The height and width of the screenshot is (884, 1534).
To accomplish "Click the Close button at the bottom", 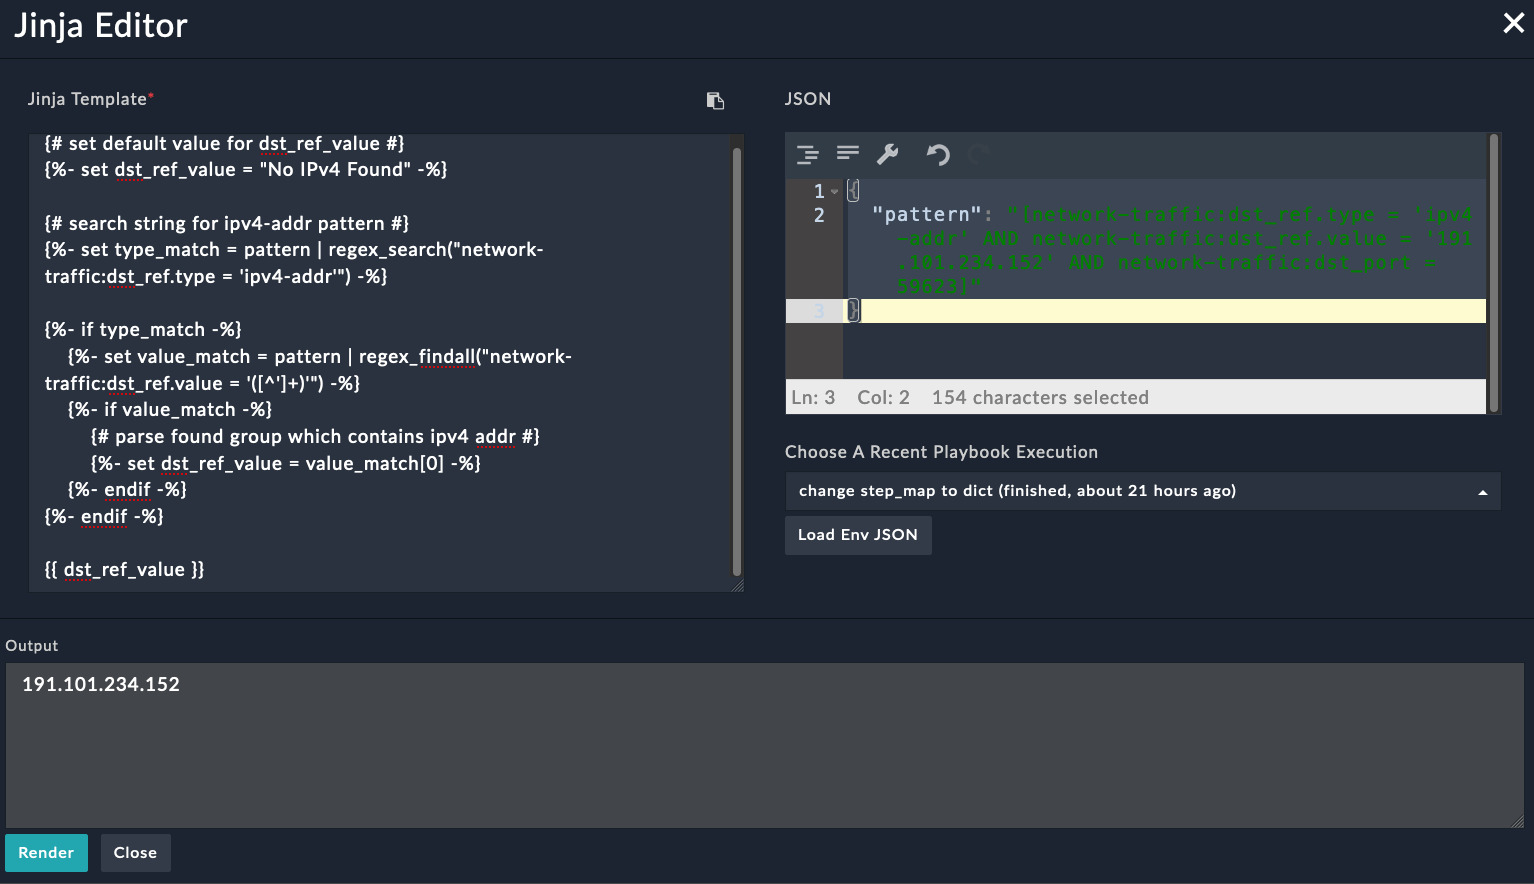I will coord(135,853).
